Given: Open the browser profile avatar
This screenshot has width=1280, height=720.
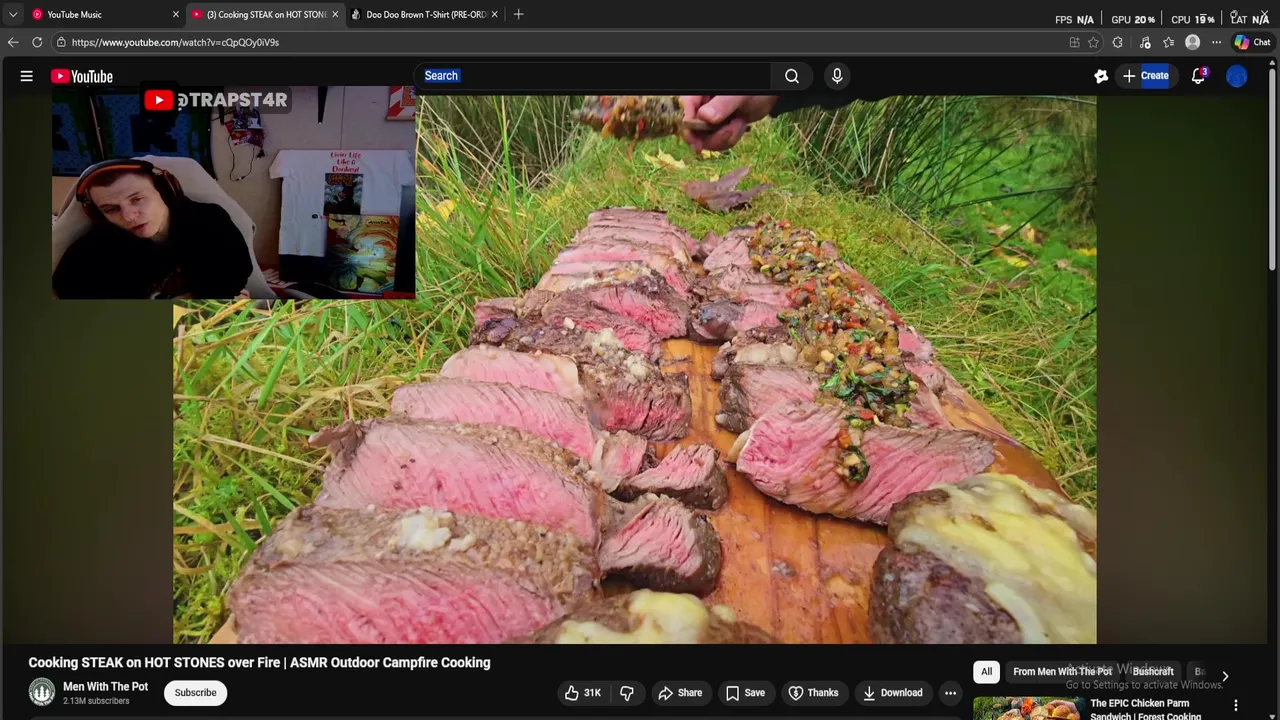Looking at the screenshot, I should tap(1192, 42).
